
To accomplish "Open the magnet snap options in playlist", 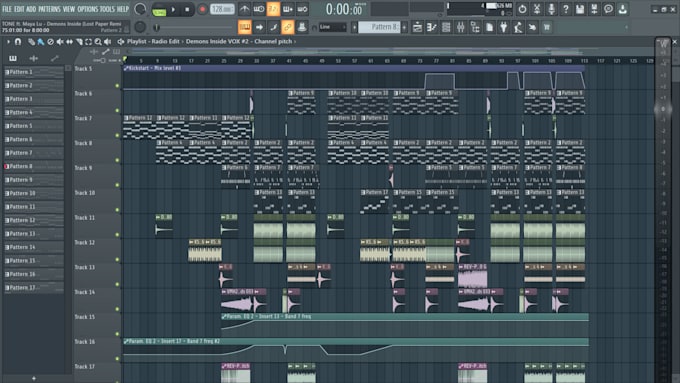I will point(18,42).
